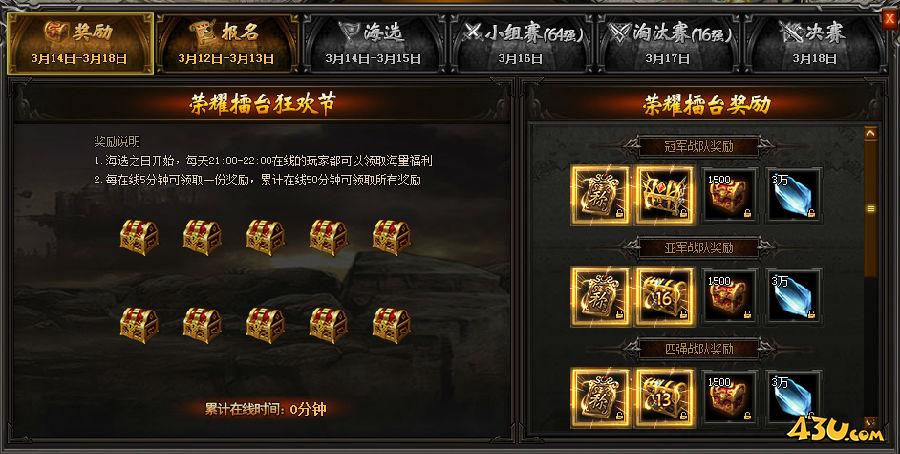
Task: Open the 奖励 rewards tab
Action: [80, 44]
